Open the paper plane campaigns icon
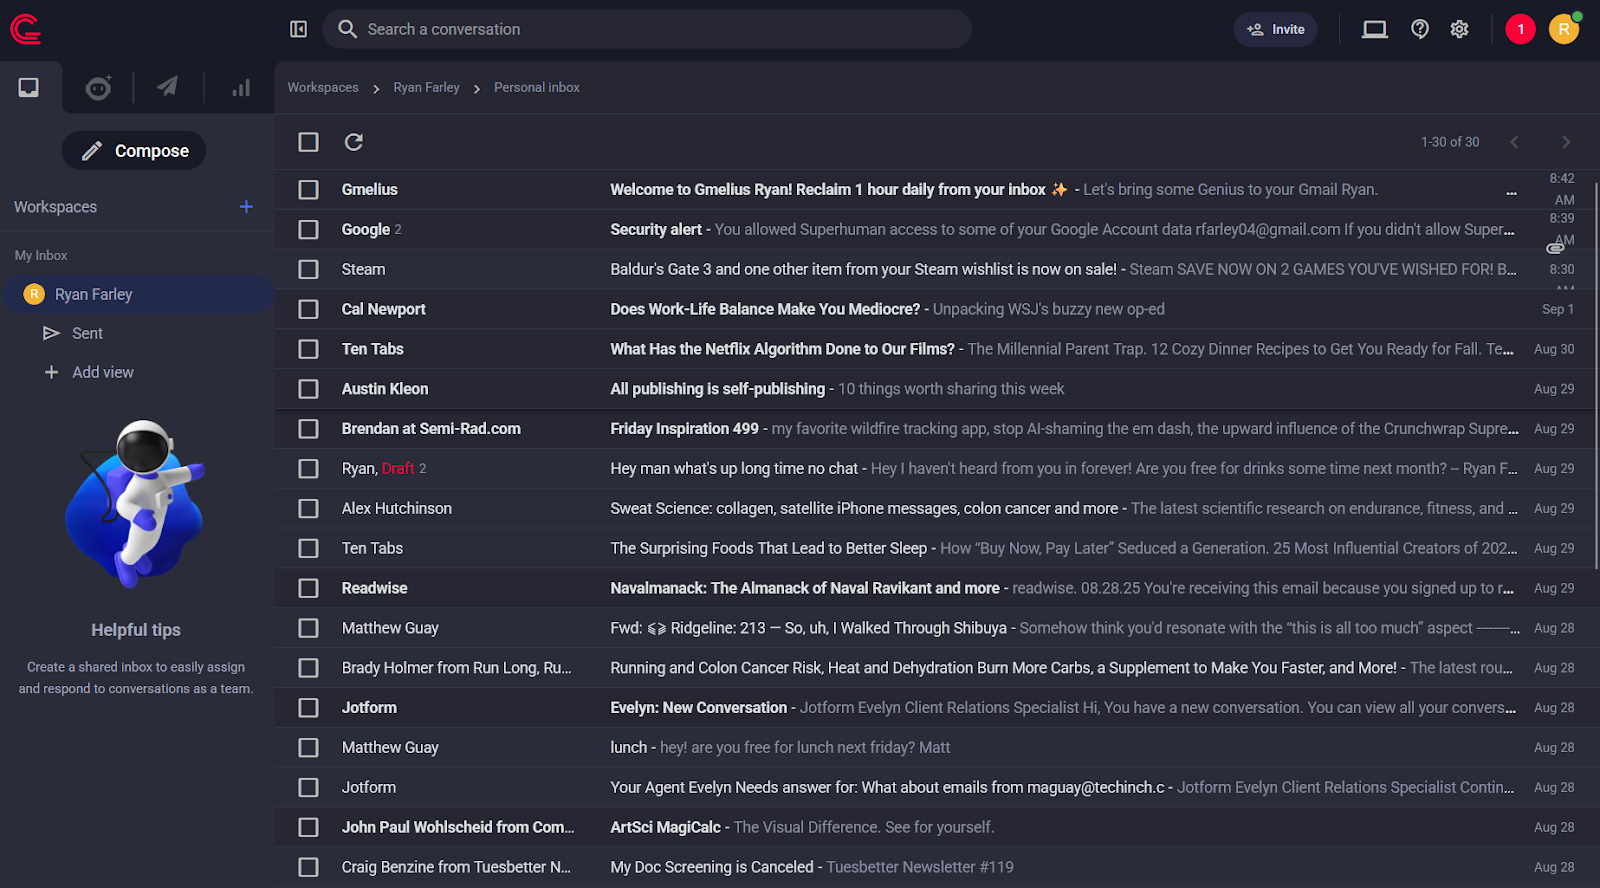 click(x=167, y=87)
